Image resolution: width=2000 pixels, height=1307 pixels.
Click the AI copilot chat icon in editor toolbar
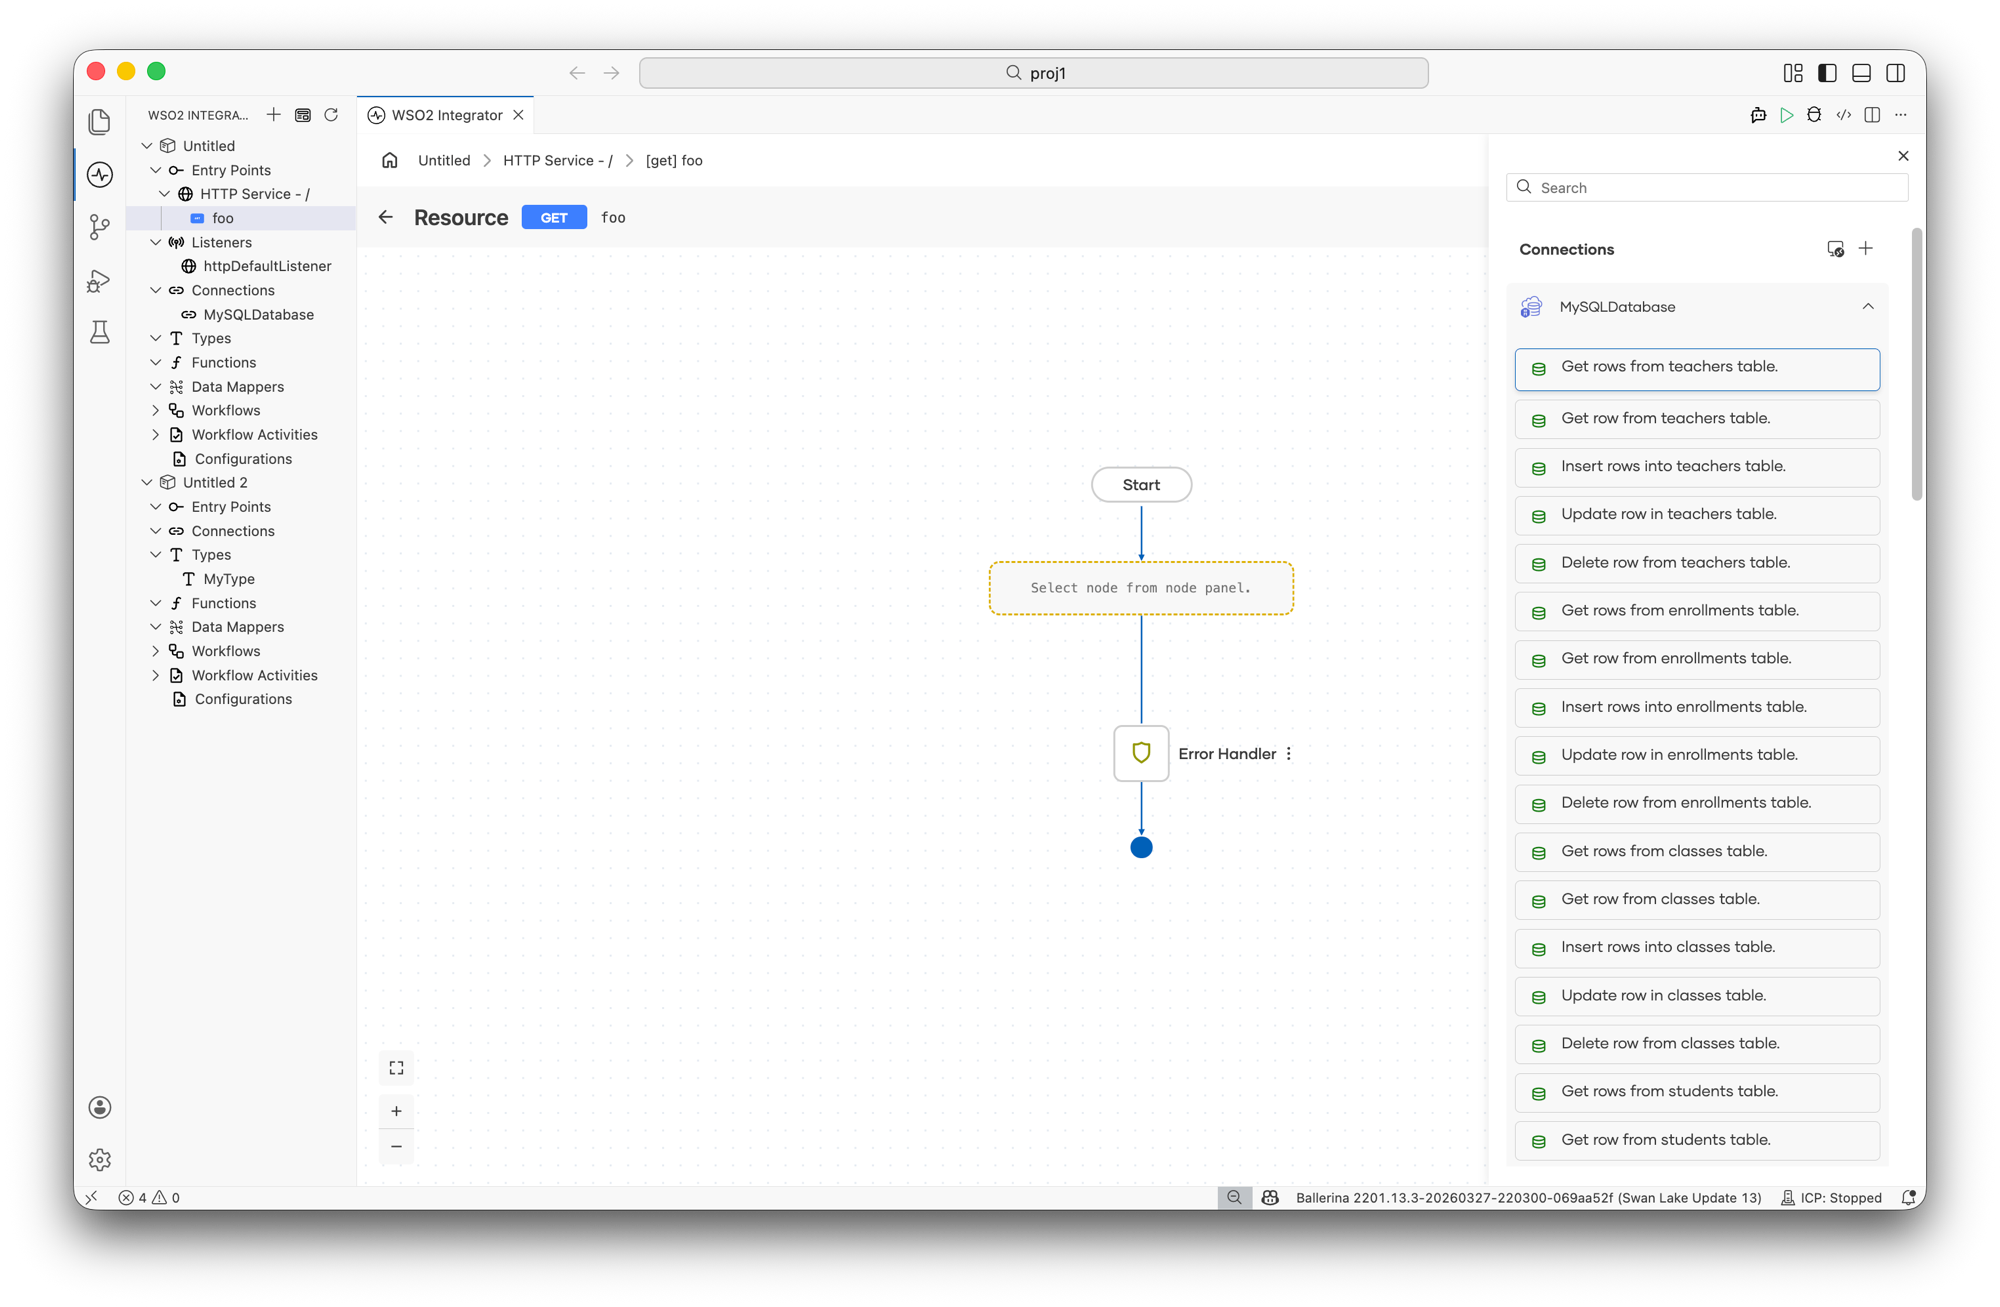click(x=1758, y=115)
